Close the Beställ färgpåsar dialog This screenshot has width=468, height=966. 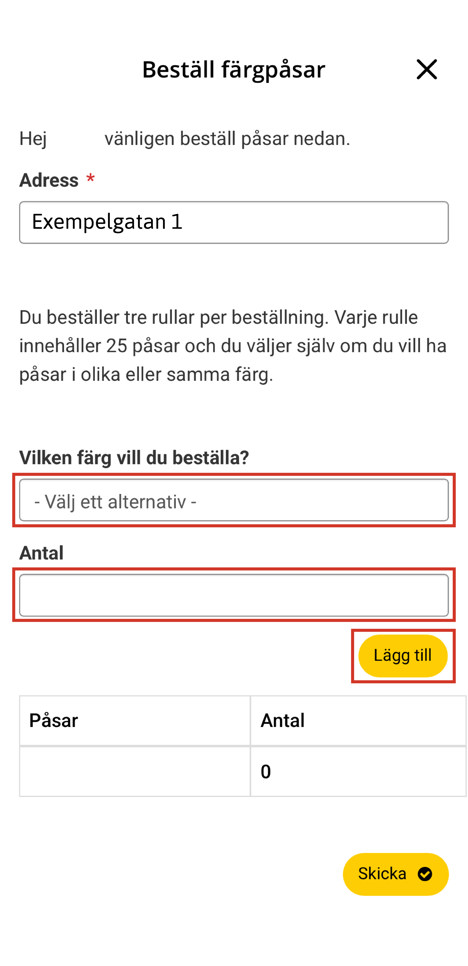[426, 70]
